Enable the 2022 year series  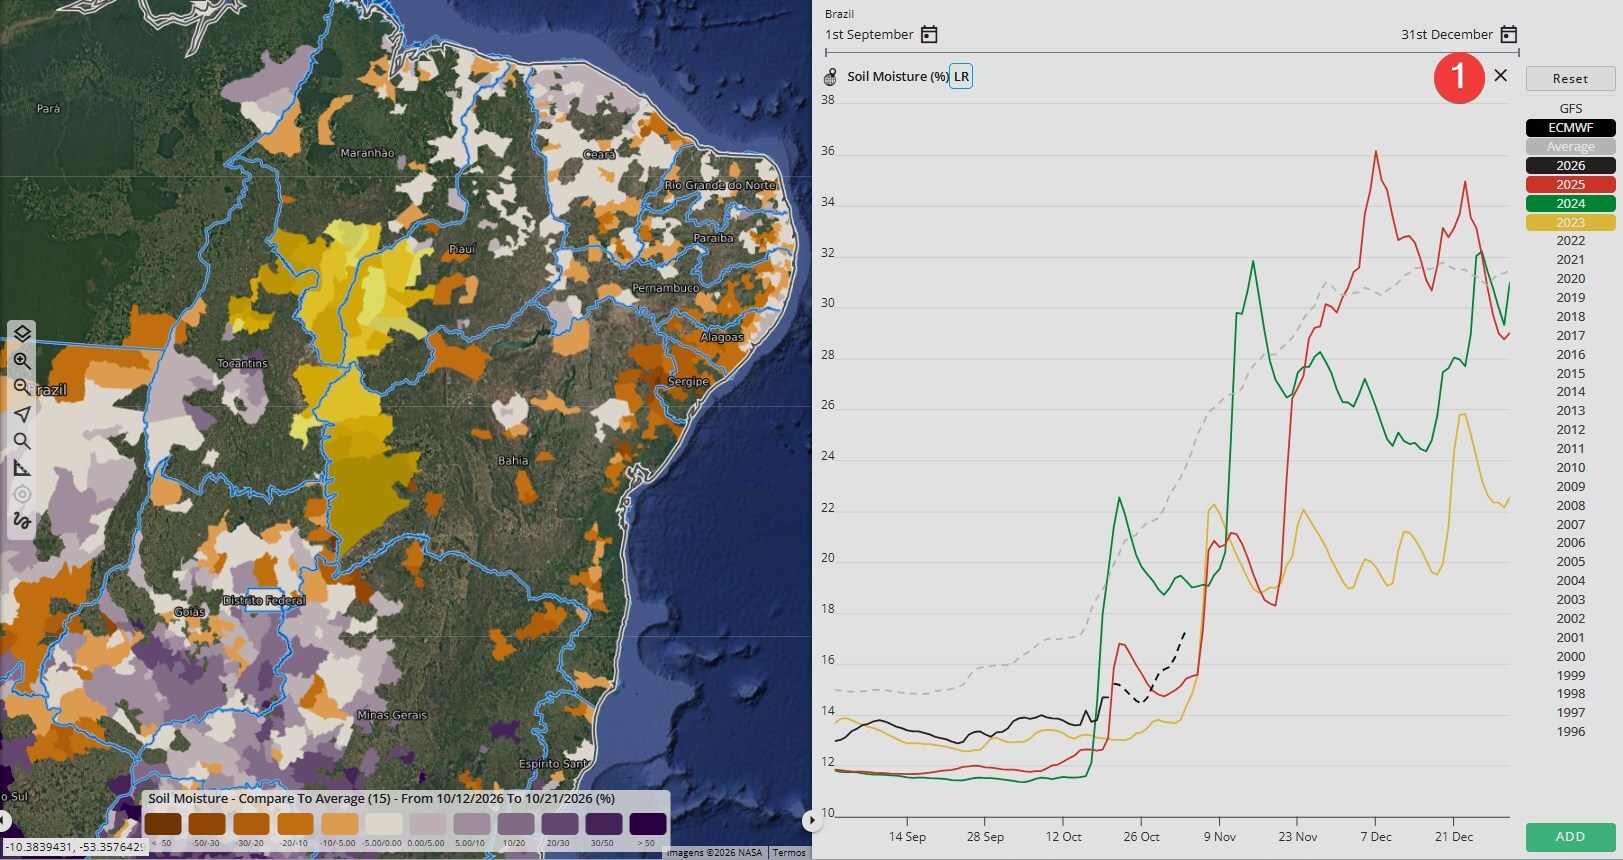tap(1570, 241)
